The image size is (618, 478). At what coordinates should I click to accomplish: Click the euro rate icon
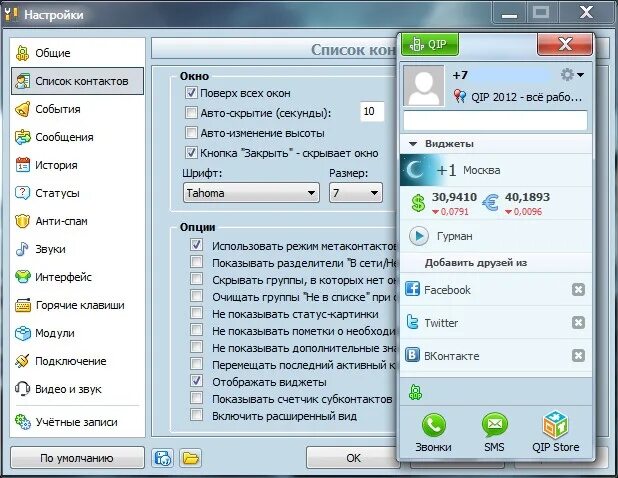click(x=490, y=203)
